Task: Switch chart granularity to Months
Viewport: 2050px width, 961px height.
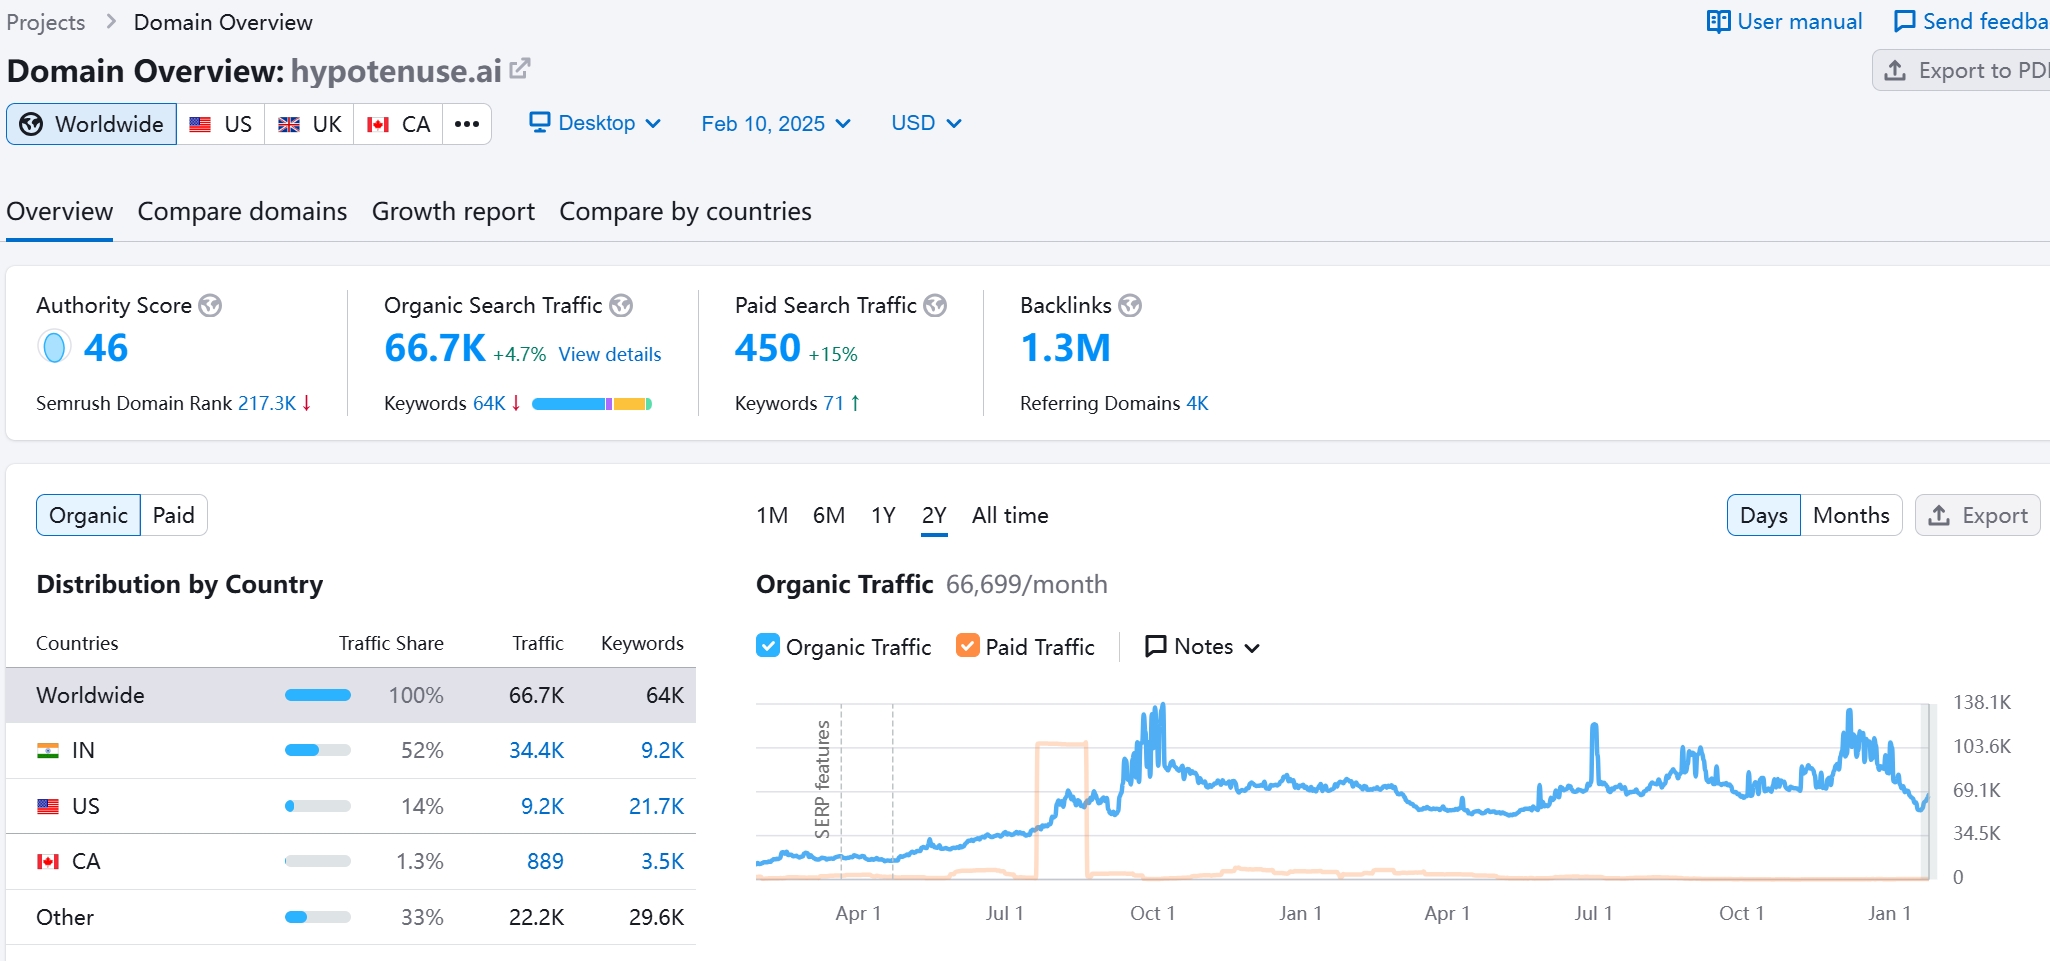Action: click(1850, 515)
